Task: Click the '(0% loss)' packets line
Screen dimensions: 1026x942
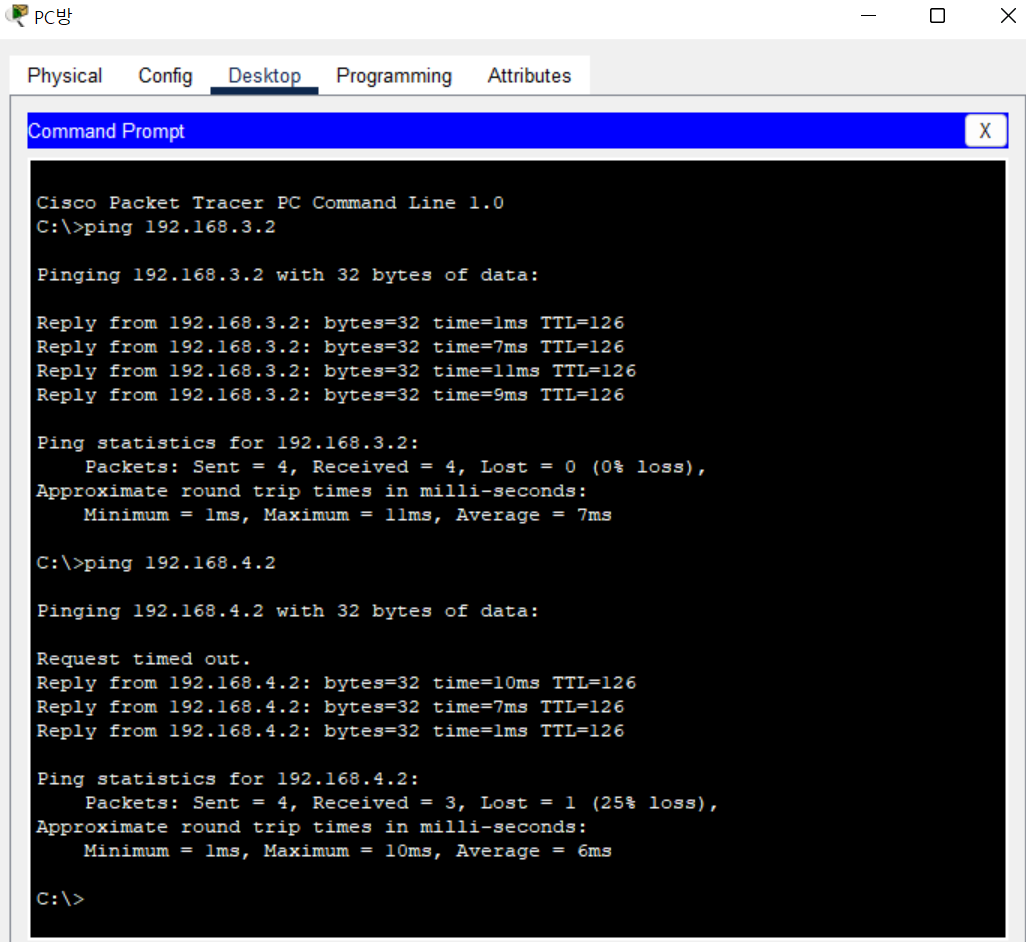Action: pyautogui.click(x=395, y=467)
